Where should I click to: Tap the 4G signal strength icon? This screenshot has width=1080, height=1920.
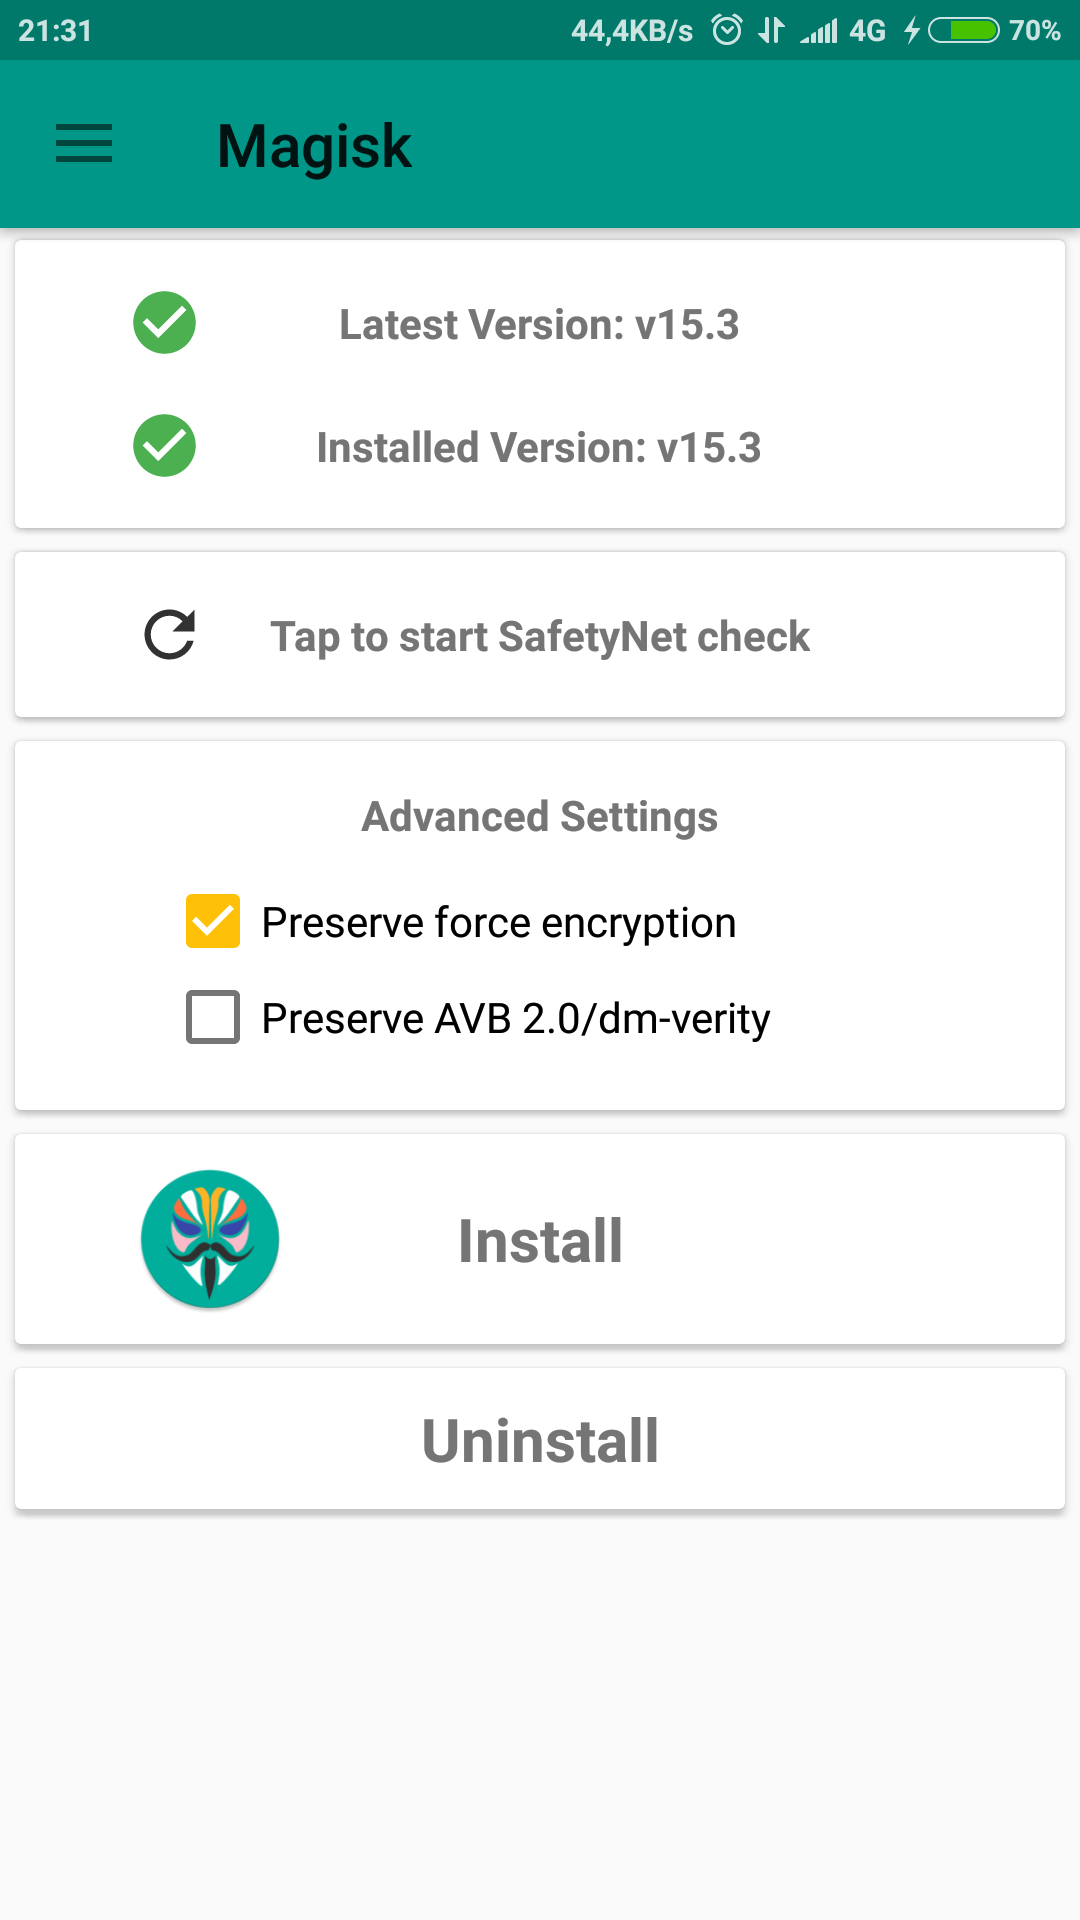819,31
